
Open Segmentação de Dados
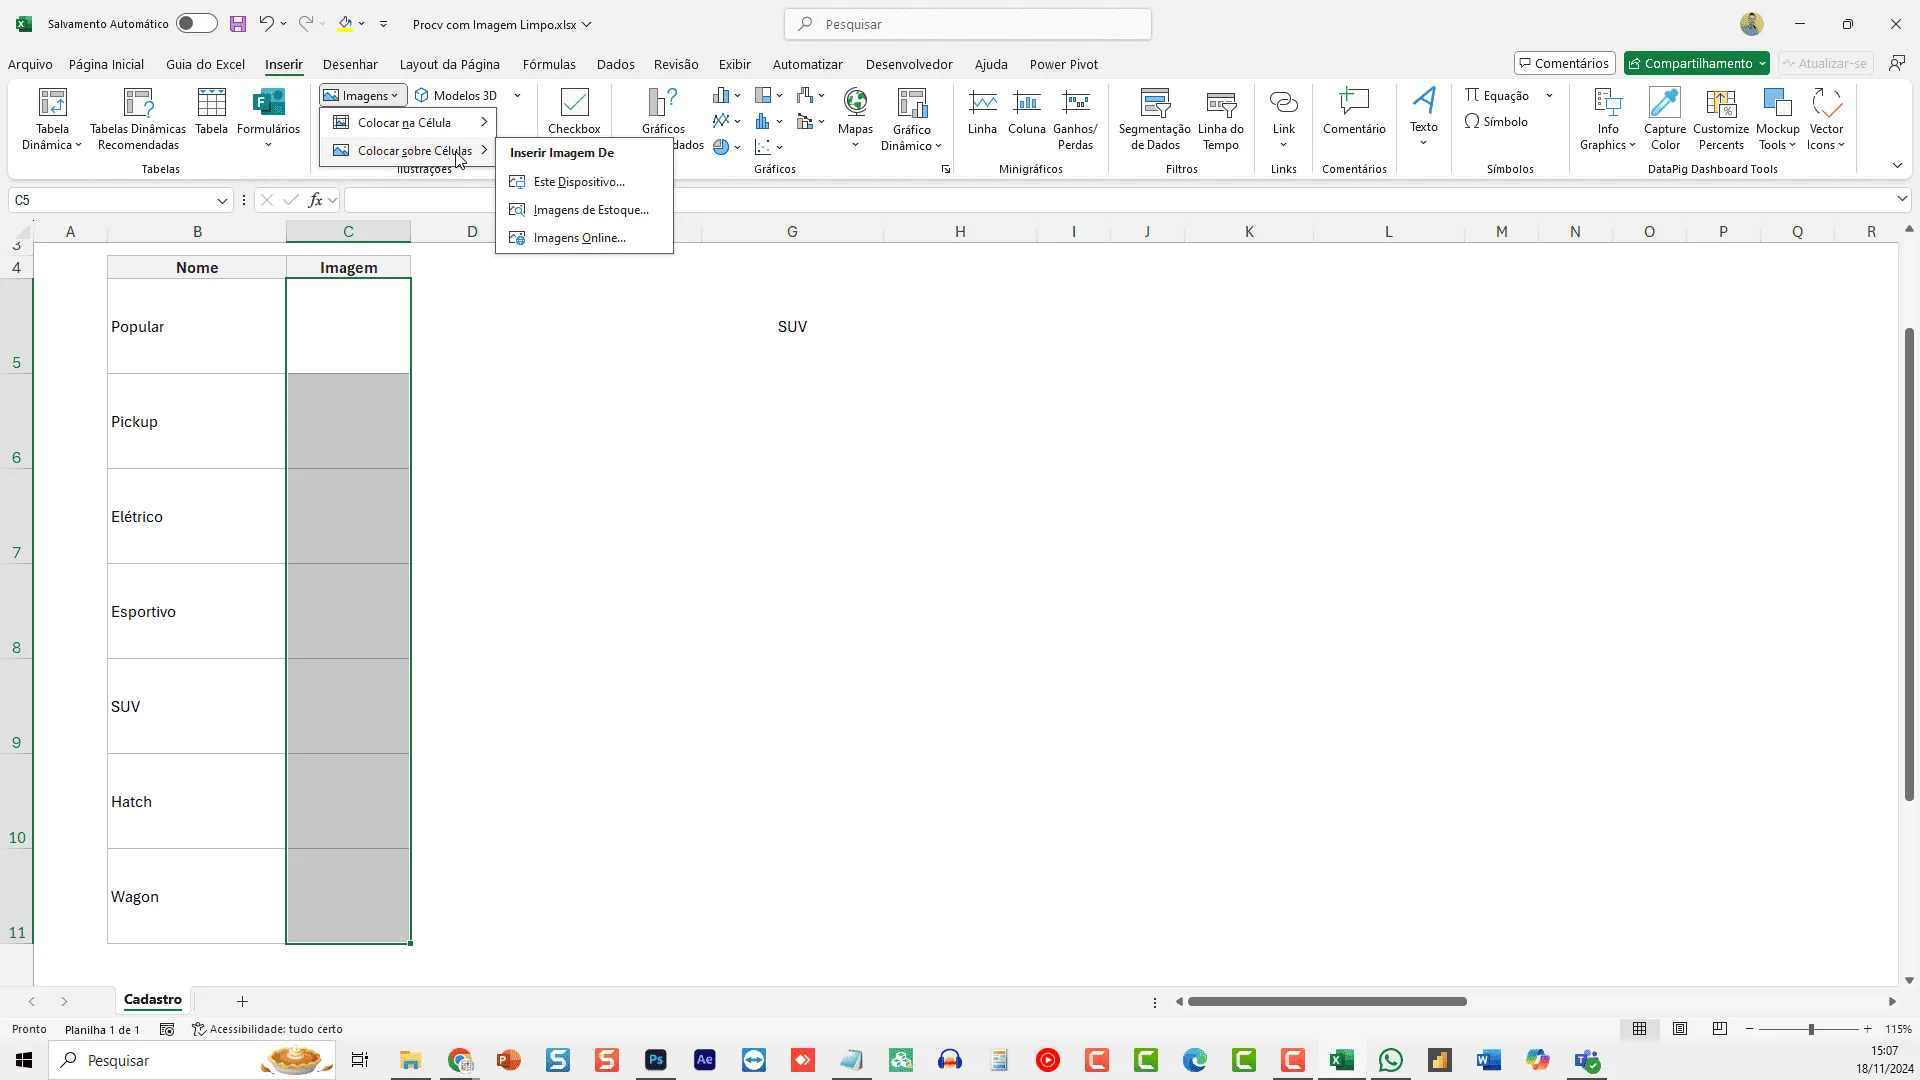(1154, 119)
